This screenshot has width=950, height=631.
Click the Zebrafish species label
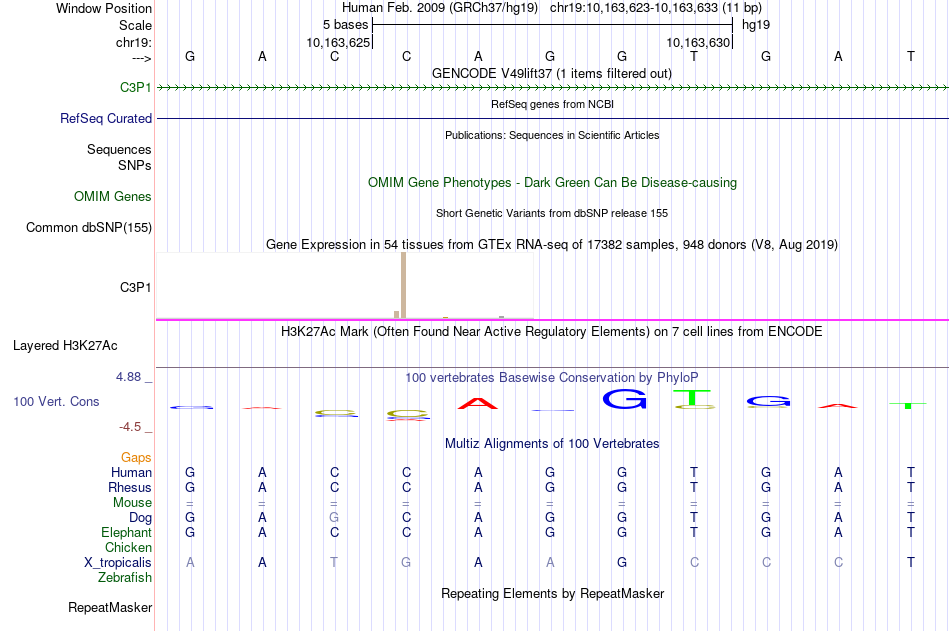(125, 578)
